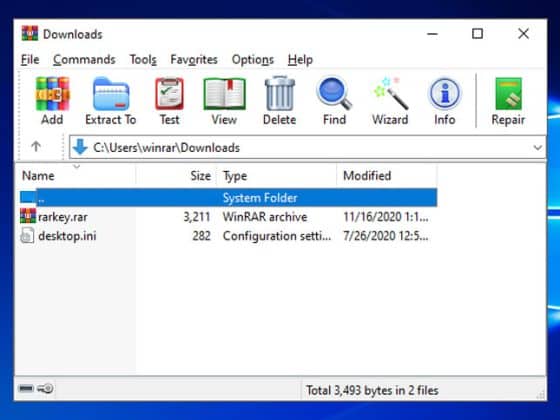Click the Configuration setti... type cell

pos(277,236)
